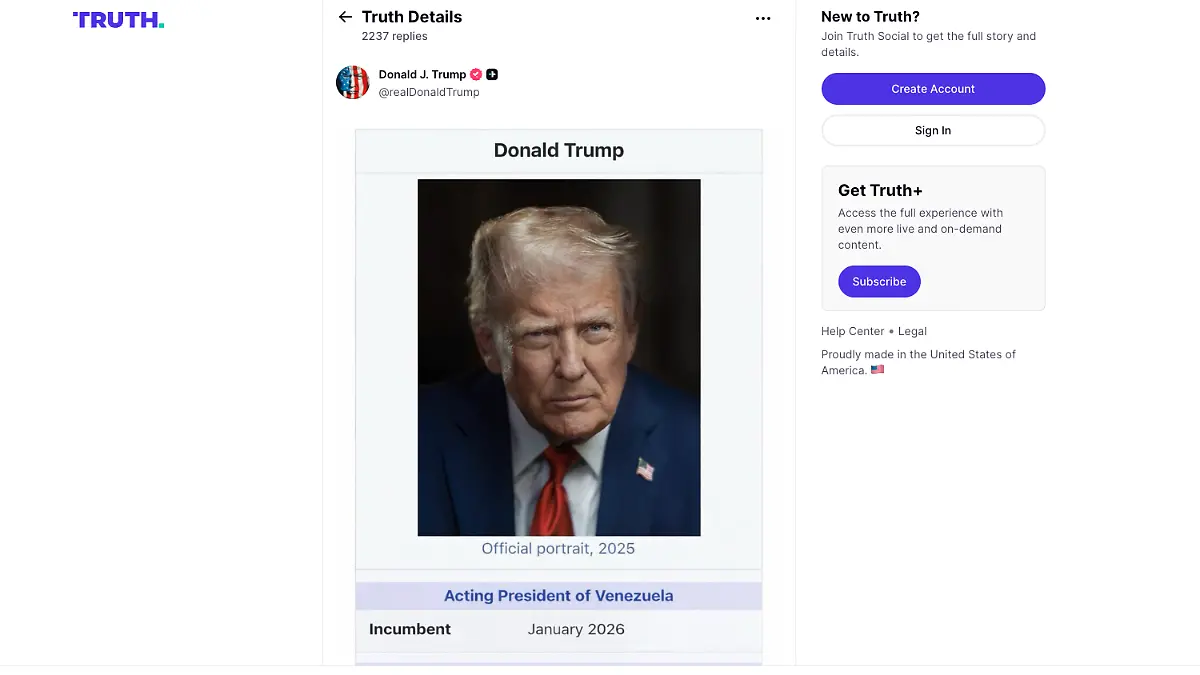Click the "Acting President of Venezuela" banner
The image size is (1200, 675).
click(x=558, y=596)
